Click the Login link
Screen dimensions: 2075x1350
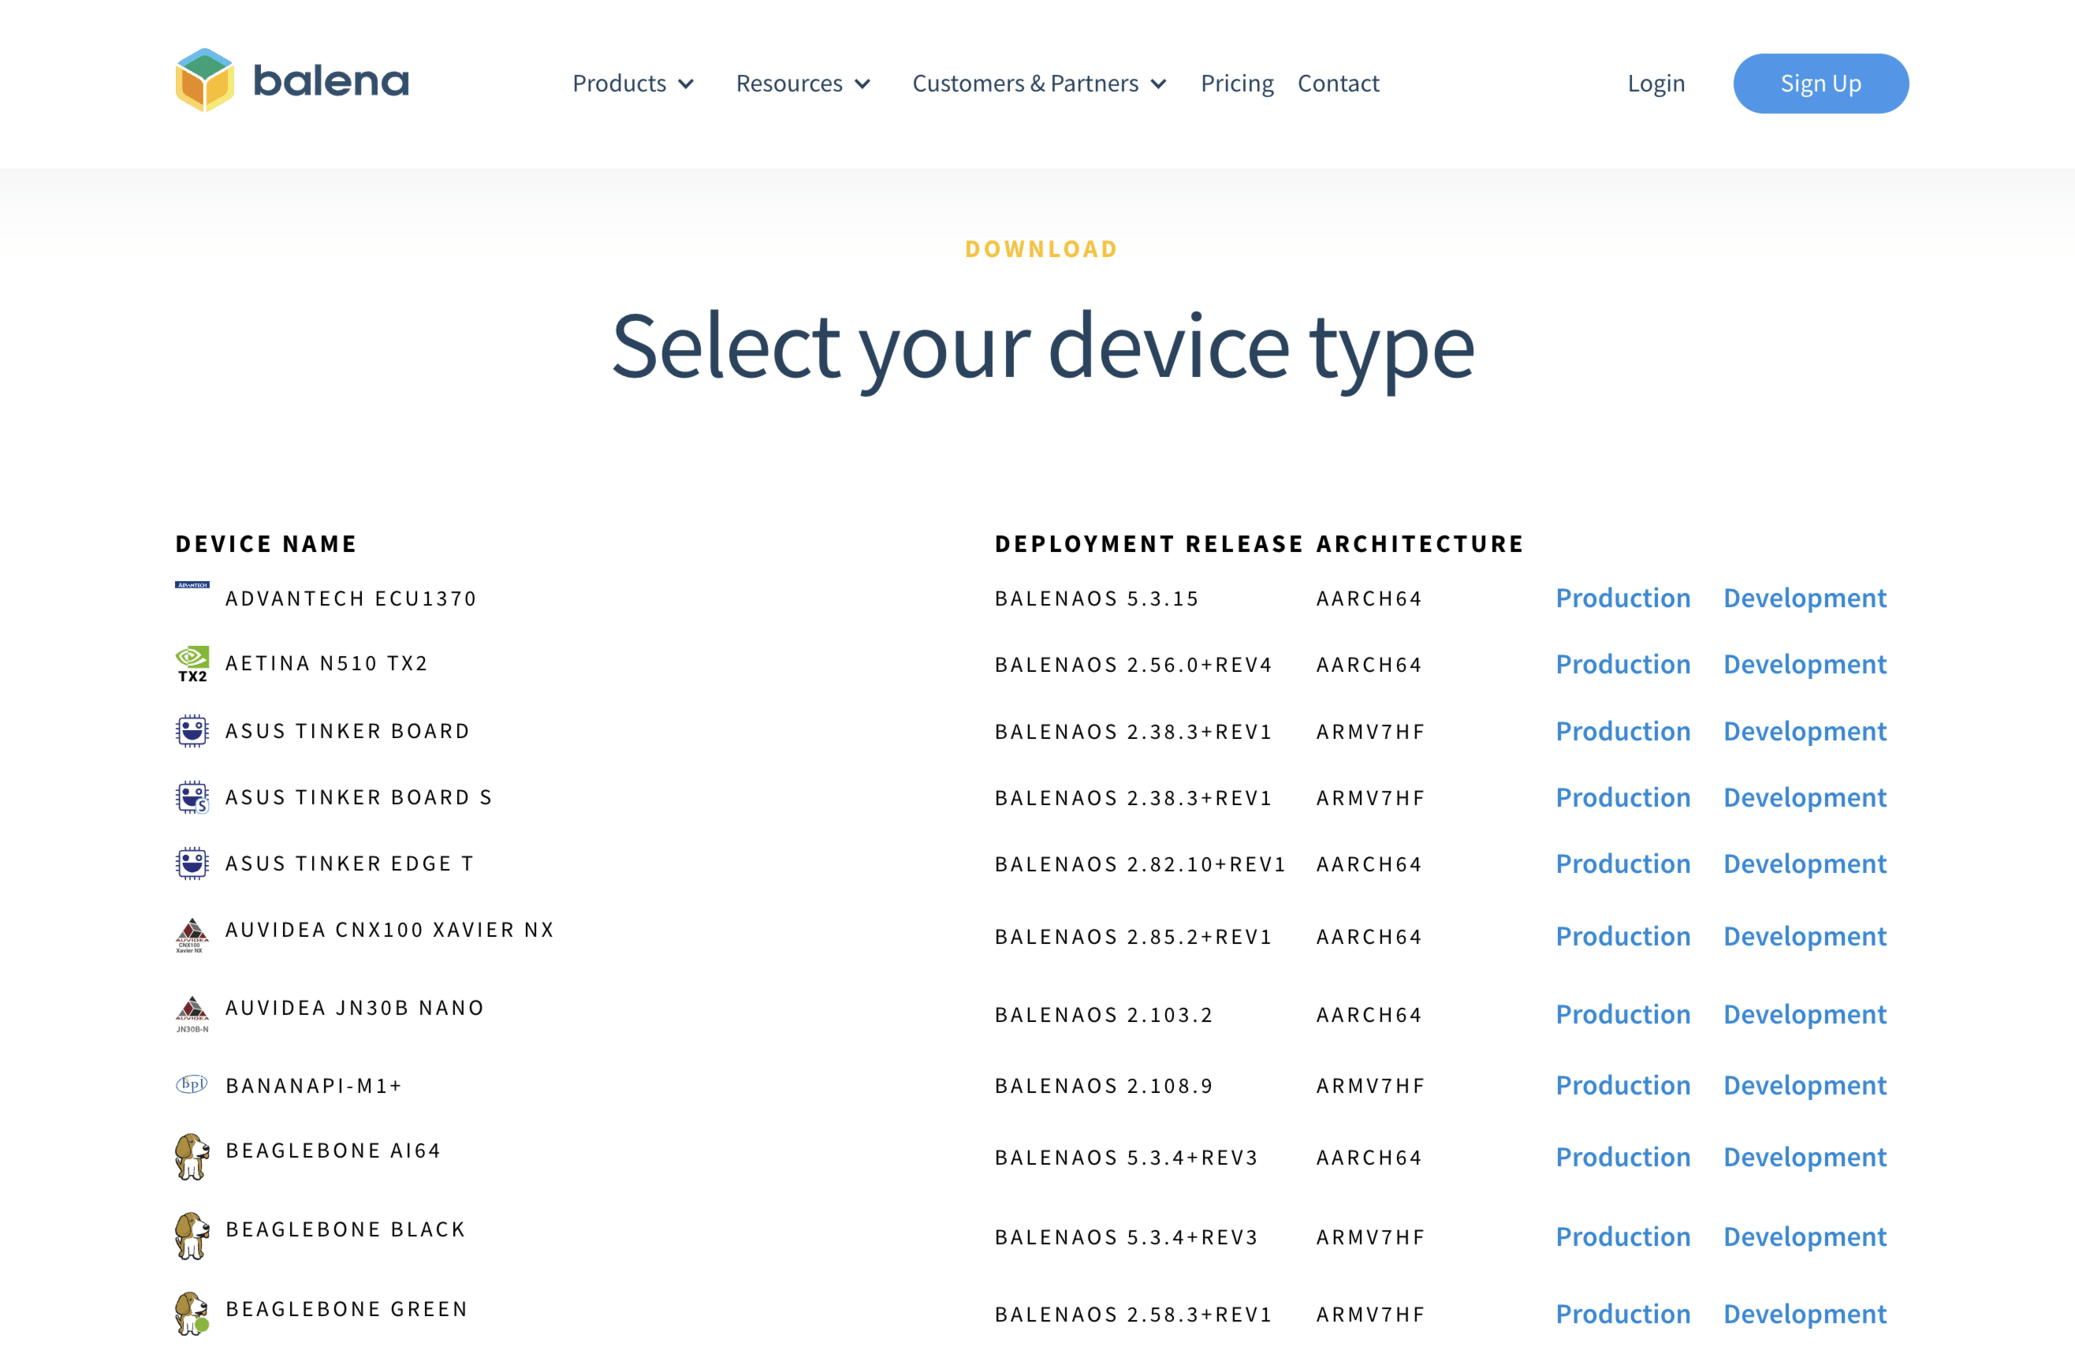(x=1655, y=83)
